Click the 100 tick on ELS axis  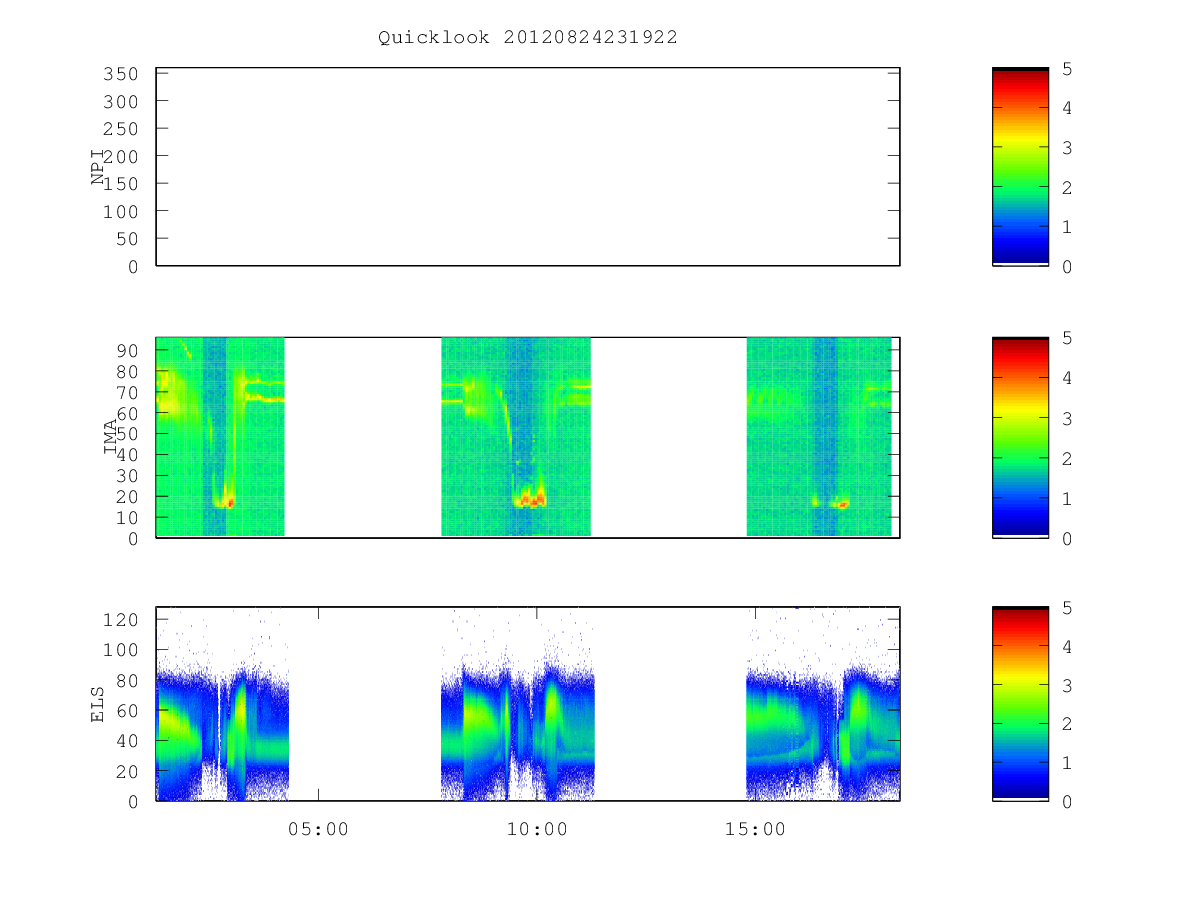[x=120, y=650]
